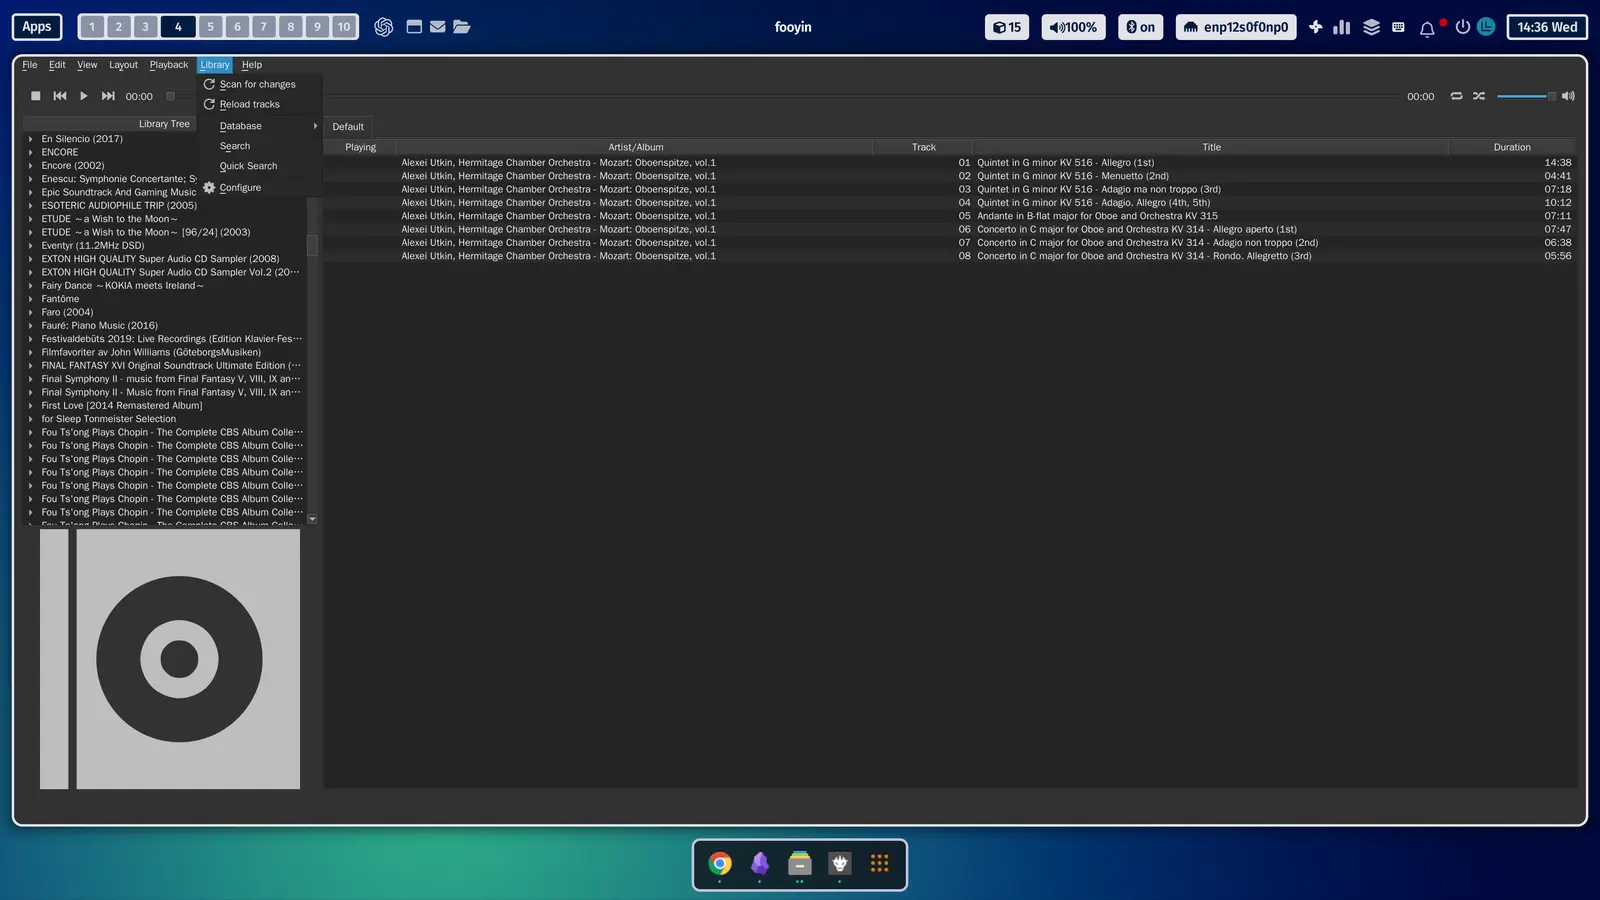Open the Help menu
Screen dimensions: 1600x900
252,65
